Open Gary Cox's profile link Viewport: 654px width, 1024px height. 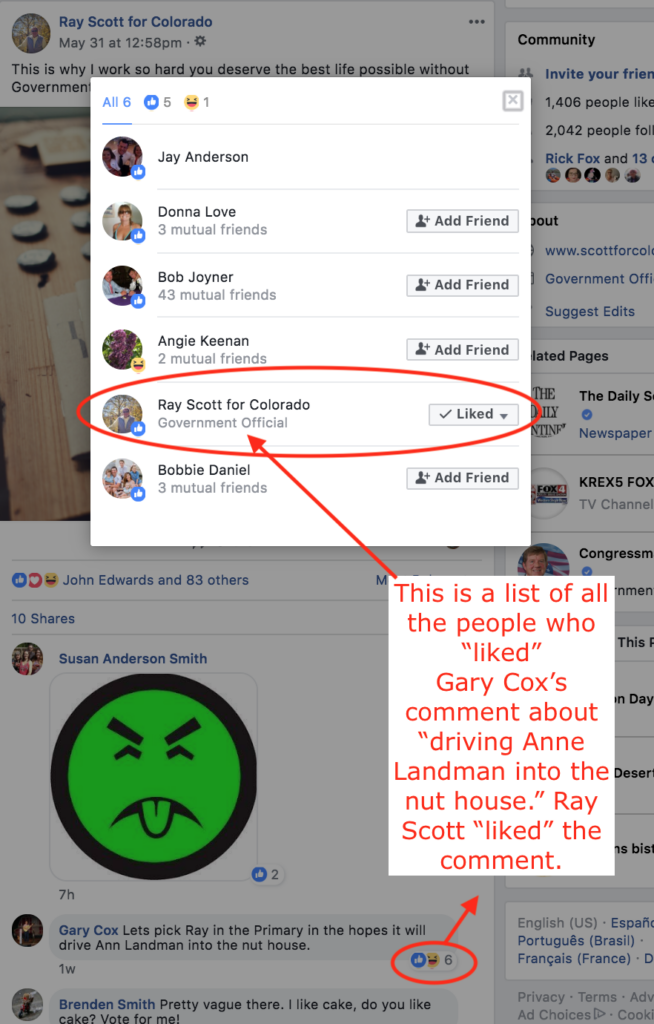(89, 930)
